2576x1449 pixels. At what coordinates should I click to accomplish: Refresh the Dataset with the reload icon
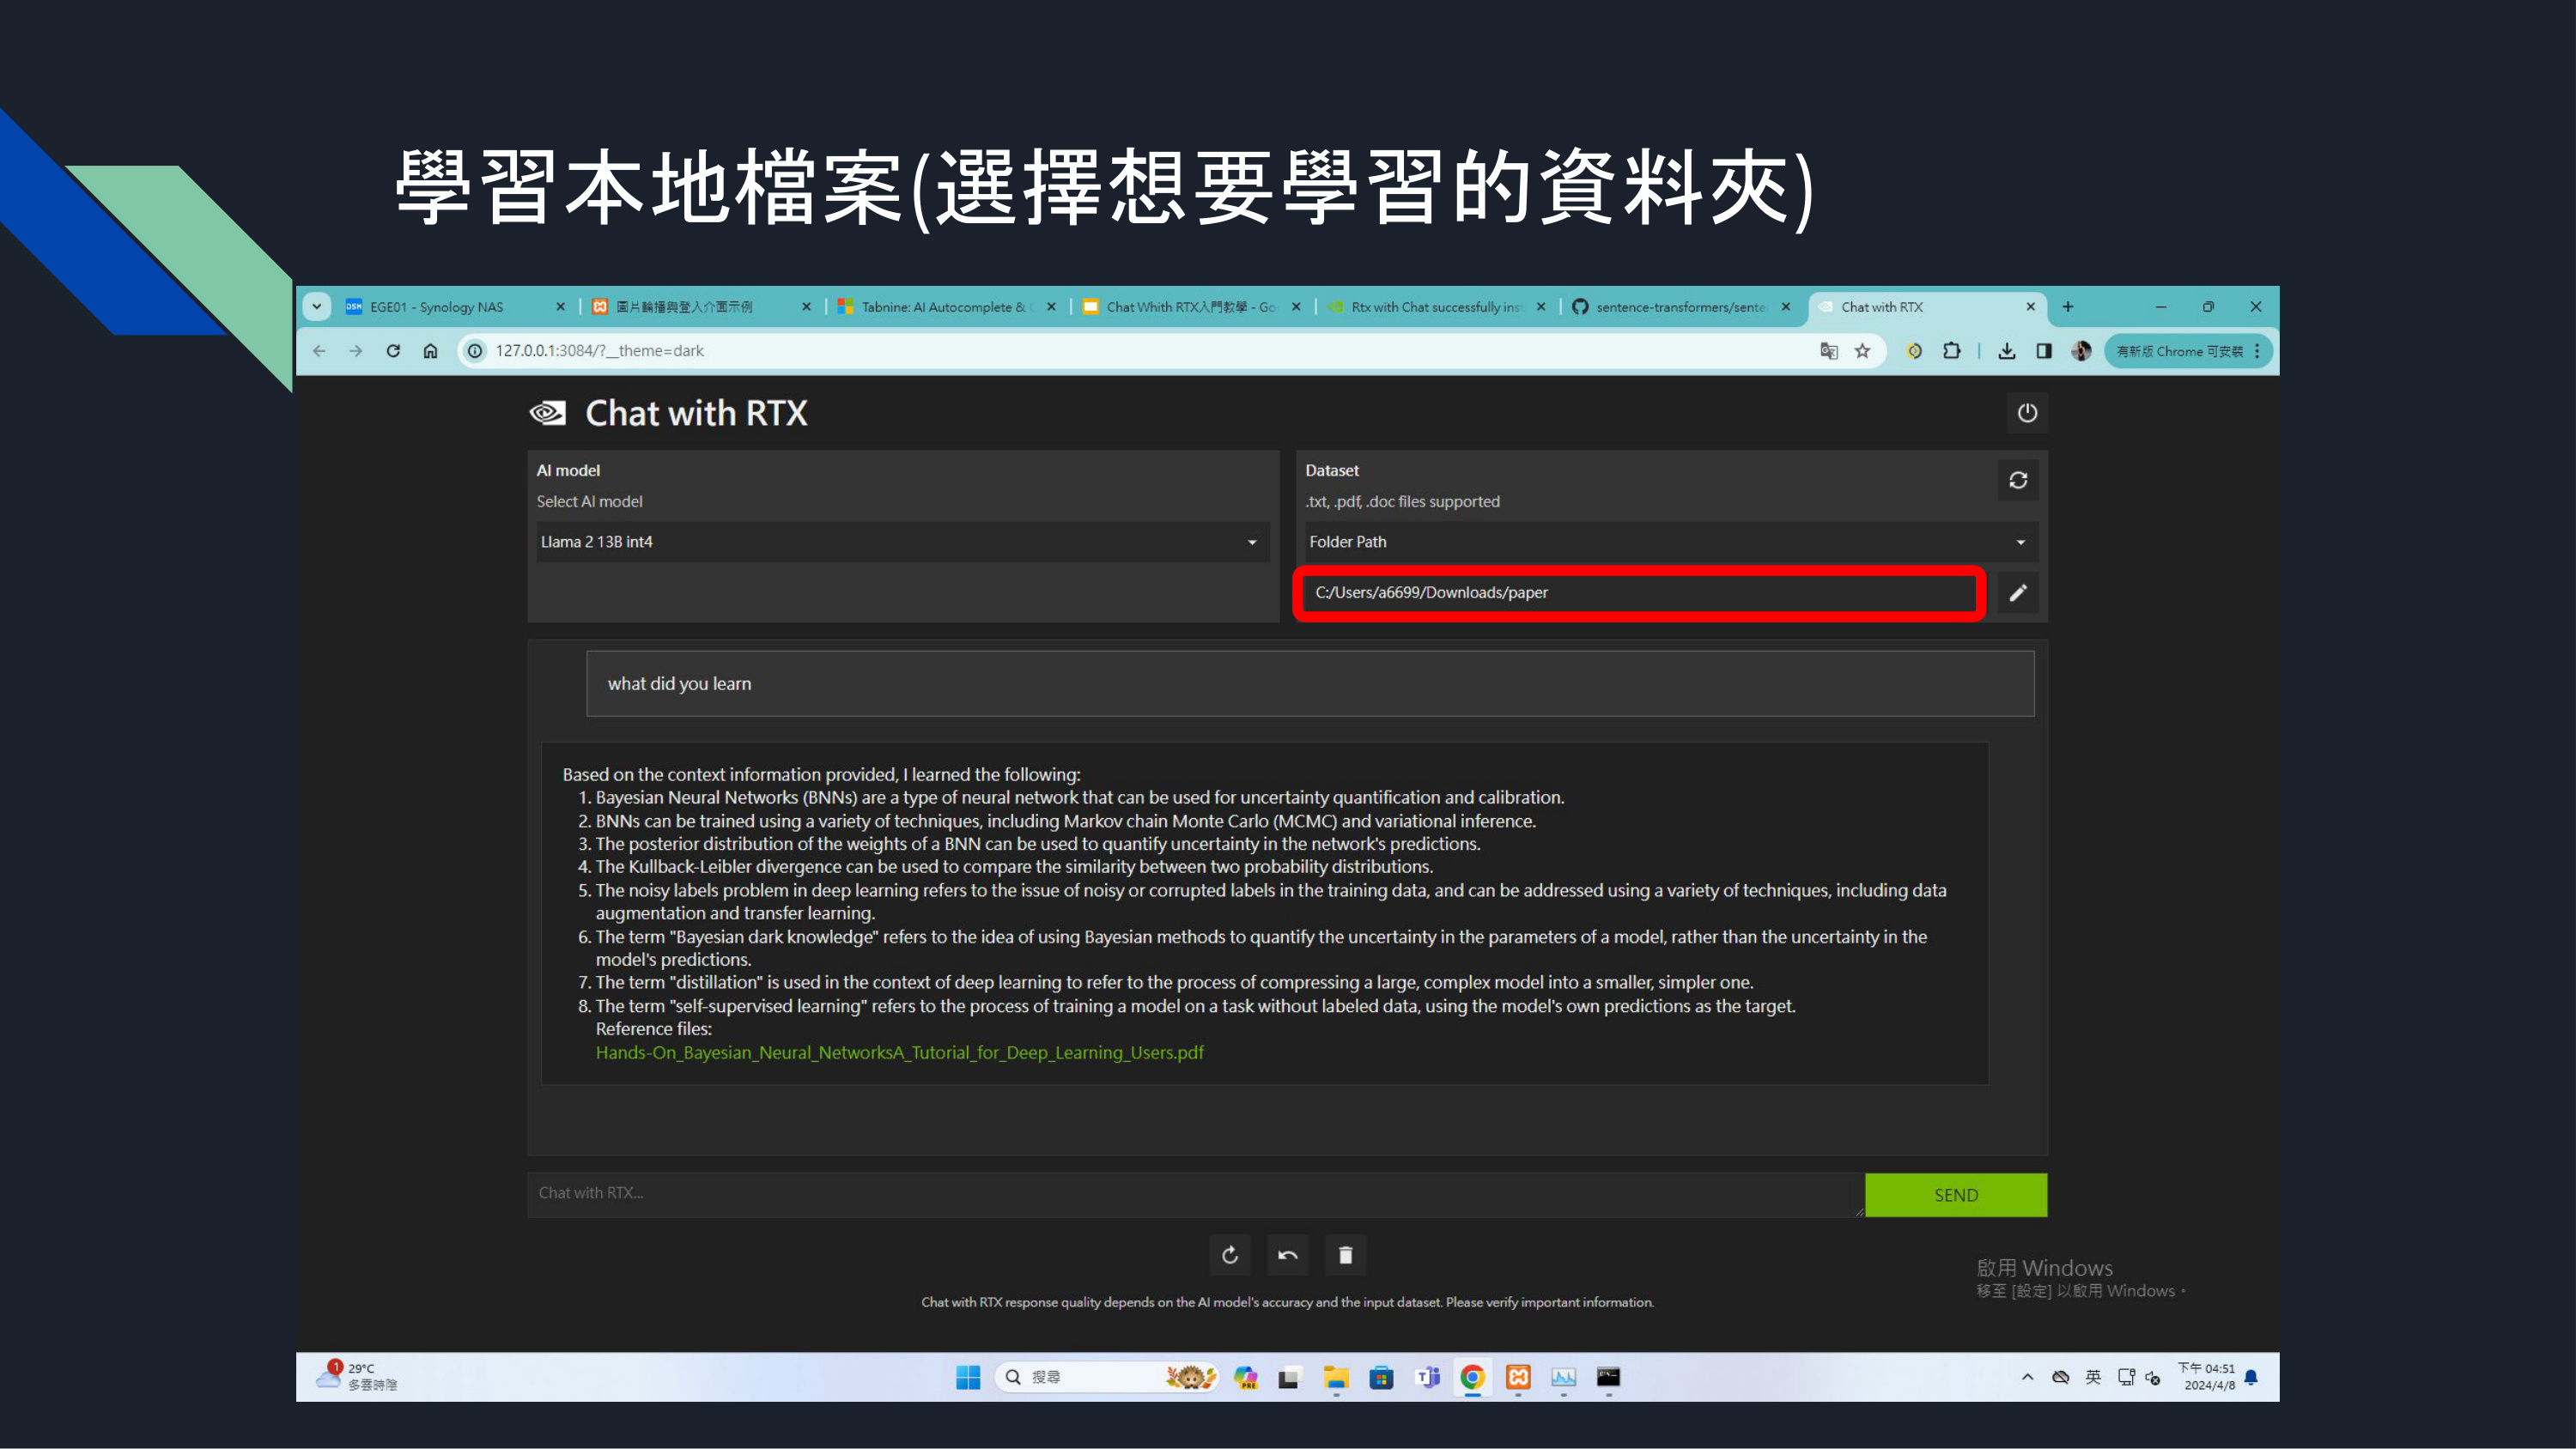2018,481
